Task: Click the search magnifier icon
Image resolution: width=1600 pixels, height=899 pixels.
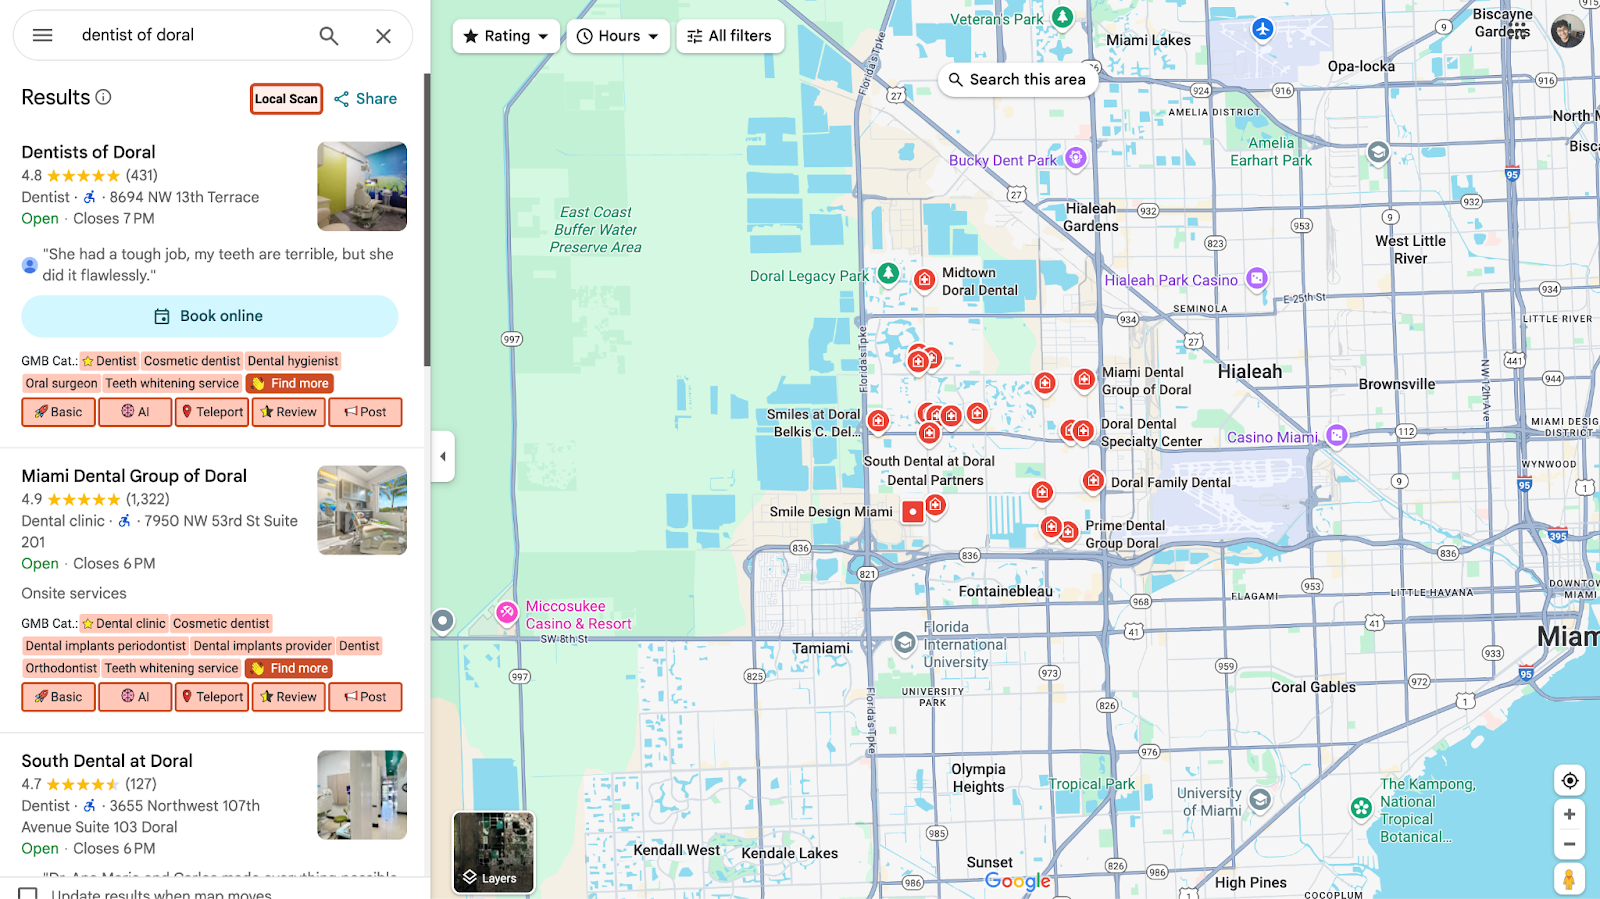Action: coord(329,36)
